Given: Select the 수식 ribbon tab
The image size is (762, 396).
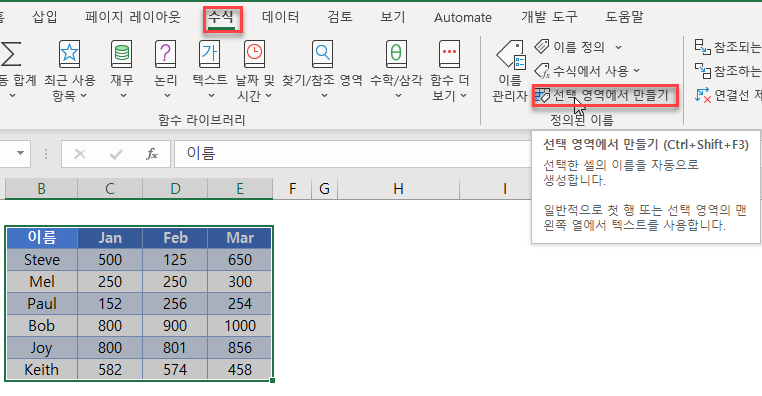Looking at the screenshot, I should (222, 17).
